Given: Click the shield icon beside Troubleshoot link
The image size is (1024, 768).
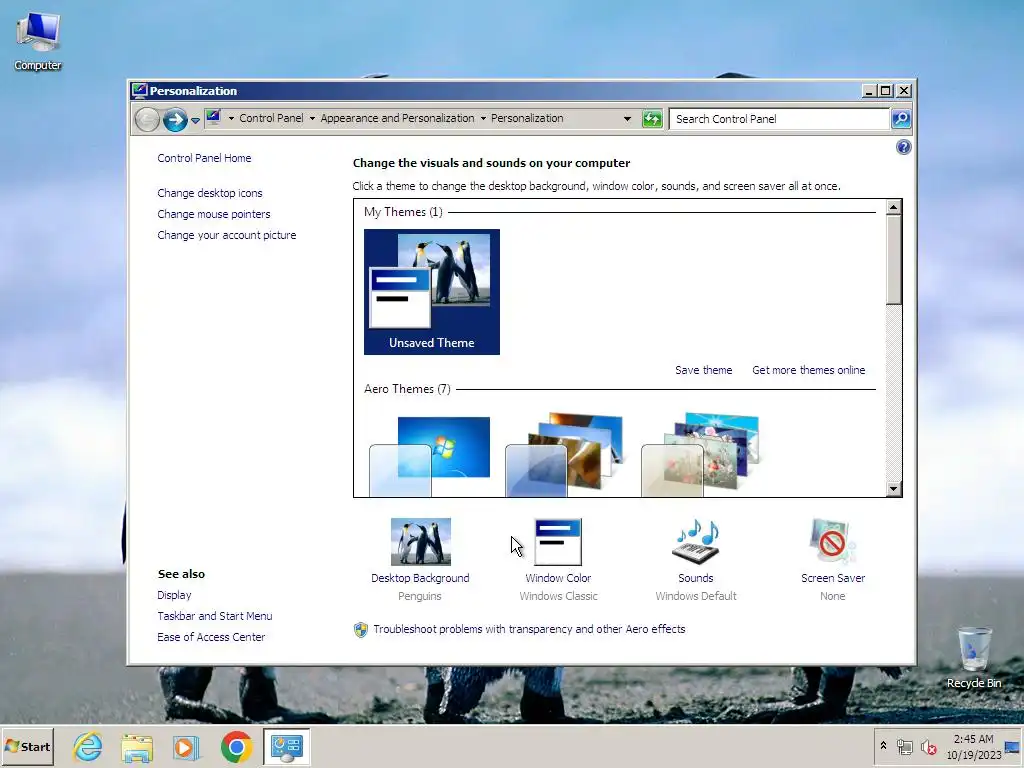Looking at the screenshot, I should 360,630.
